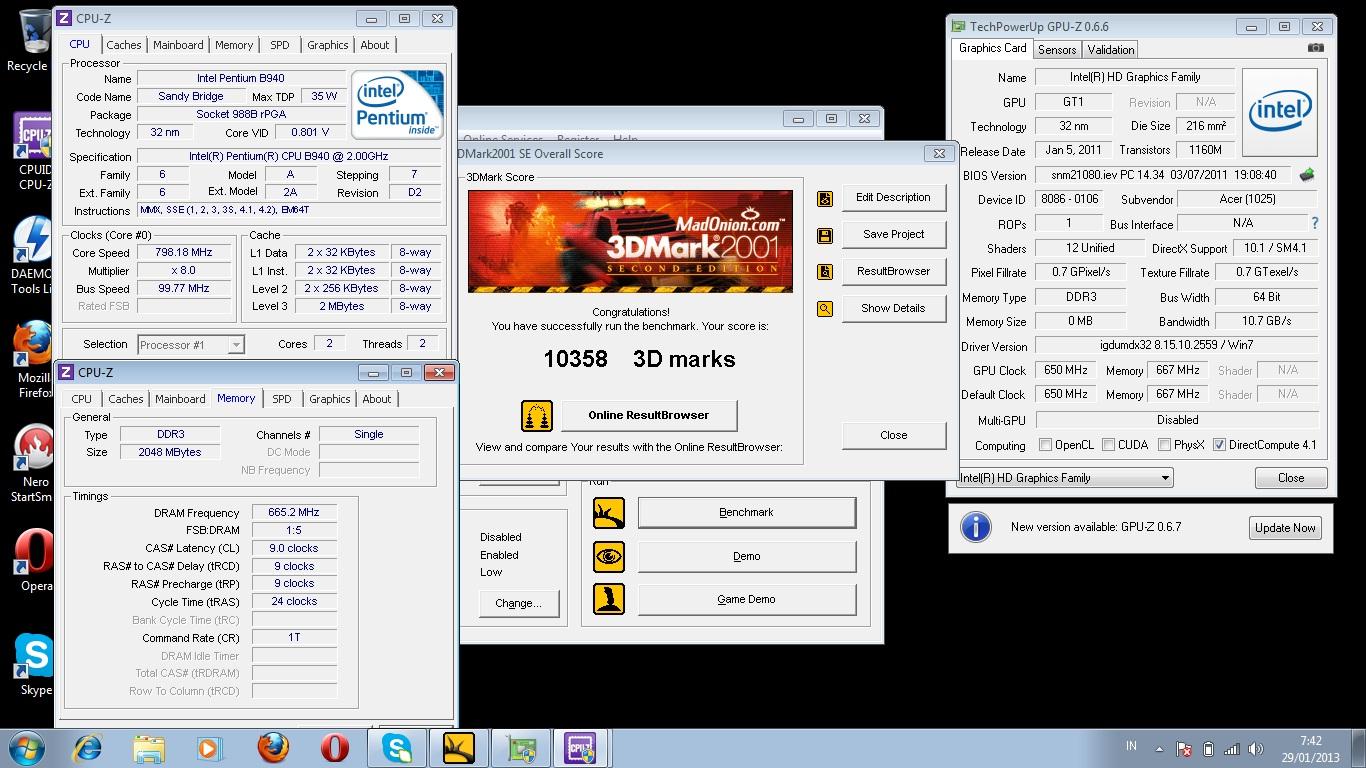The image size is (1366, 768).
Task: Click the Online ResultBrowser pawn icon
Action: pos(537,416)
